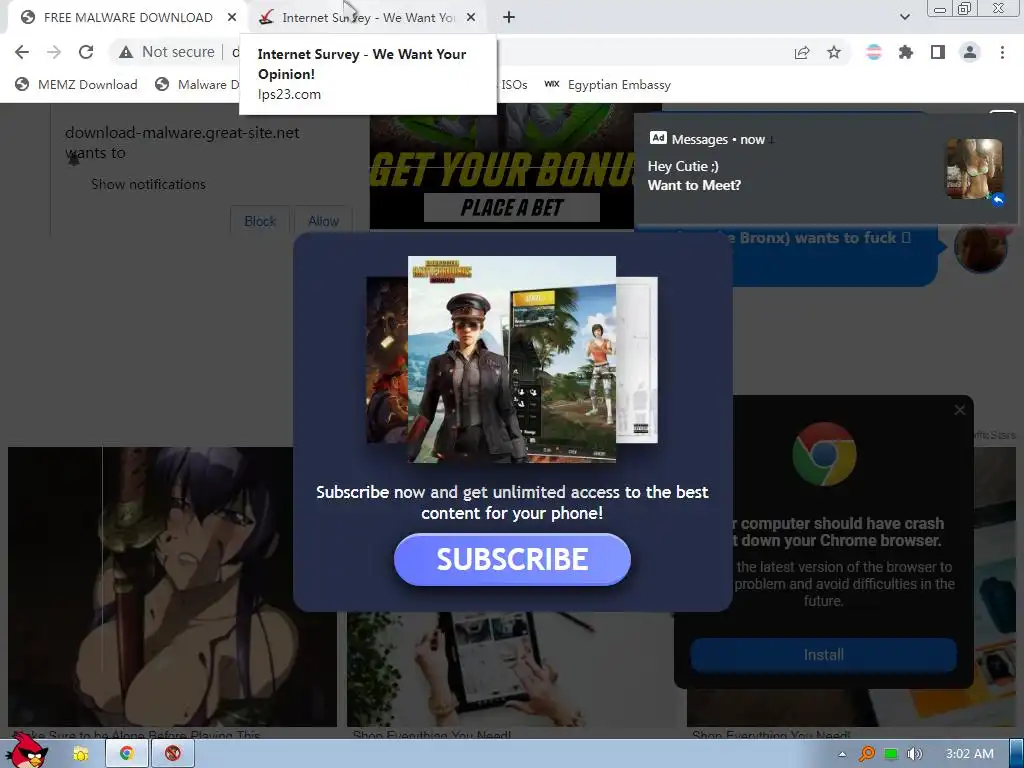Click the GET YOUR BONUS banner

[502, 171]
